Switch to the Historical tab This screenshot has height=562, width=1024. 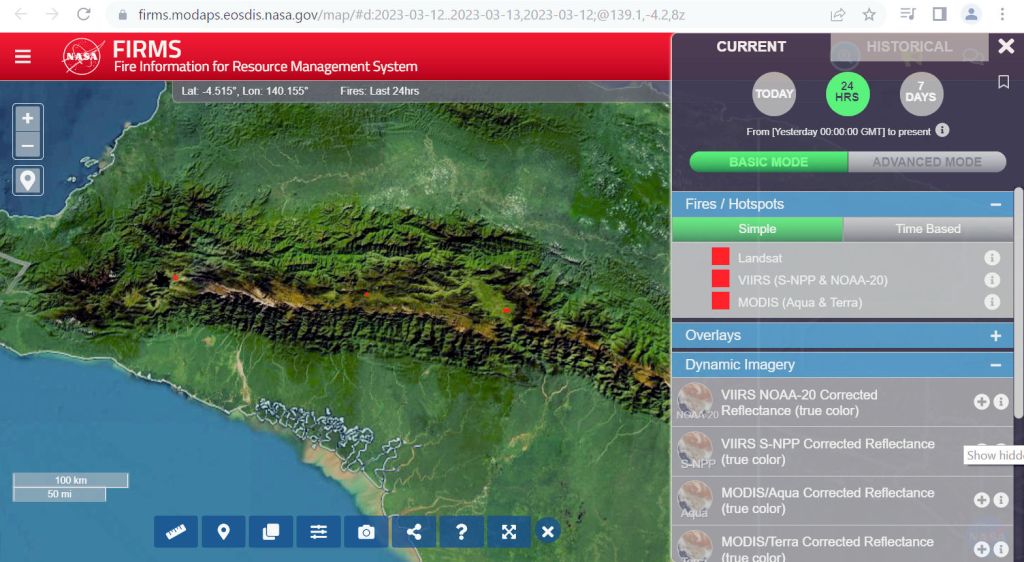click(908, 47)
